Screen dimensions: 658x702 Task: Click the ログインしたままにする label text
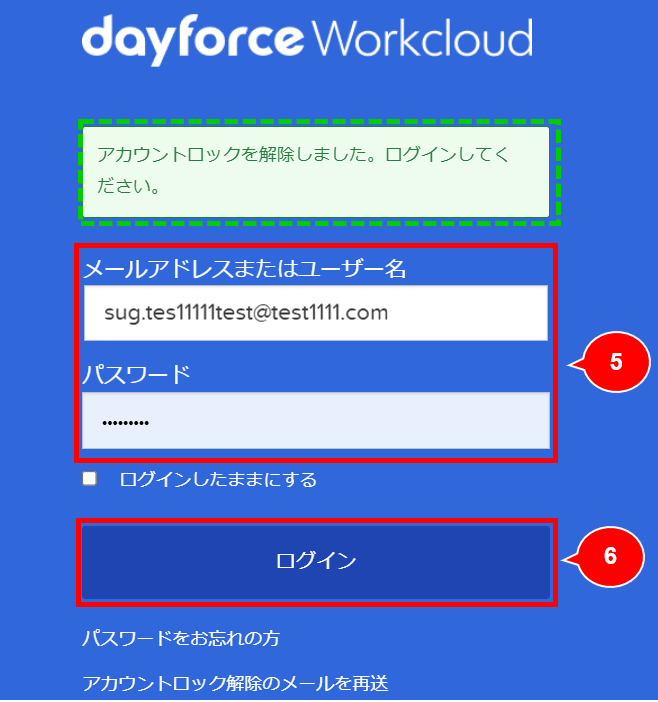point(217,480)
